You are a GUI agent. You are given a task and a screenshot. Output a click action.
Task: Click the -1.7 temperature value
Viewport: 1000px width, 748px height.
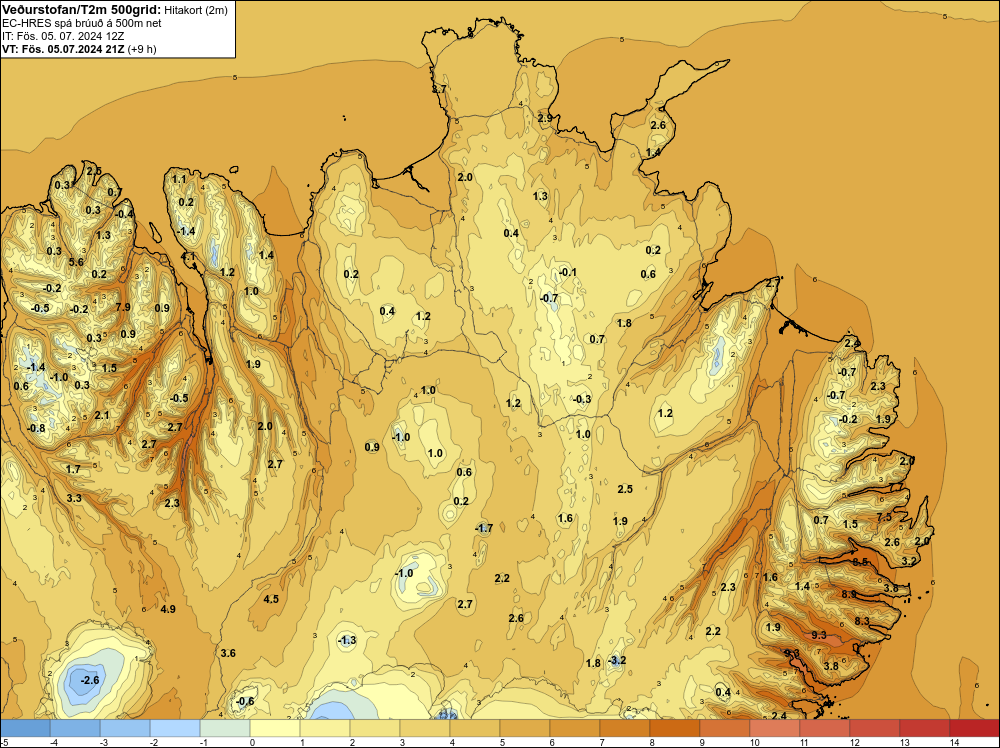coord(484,528)
